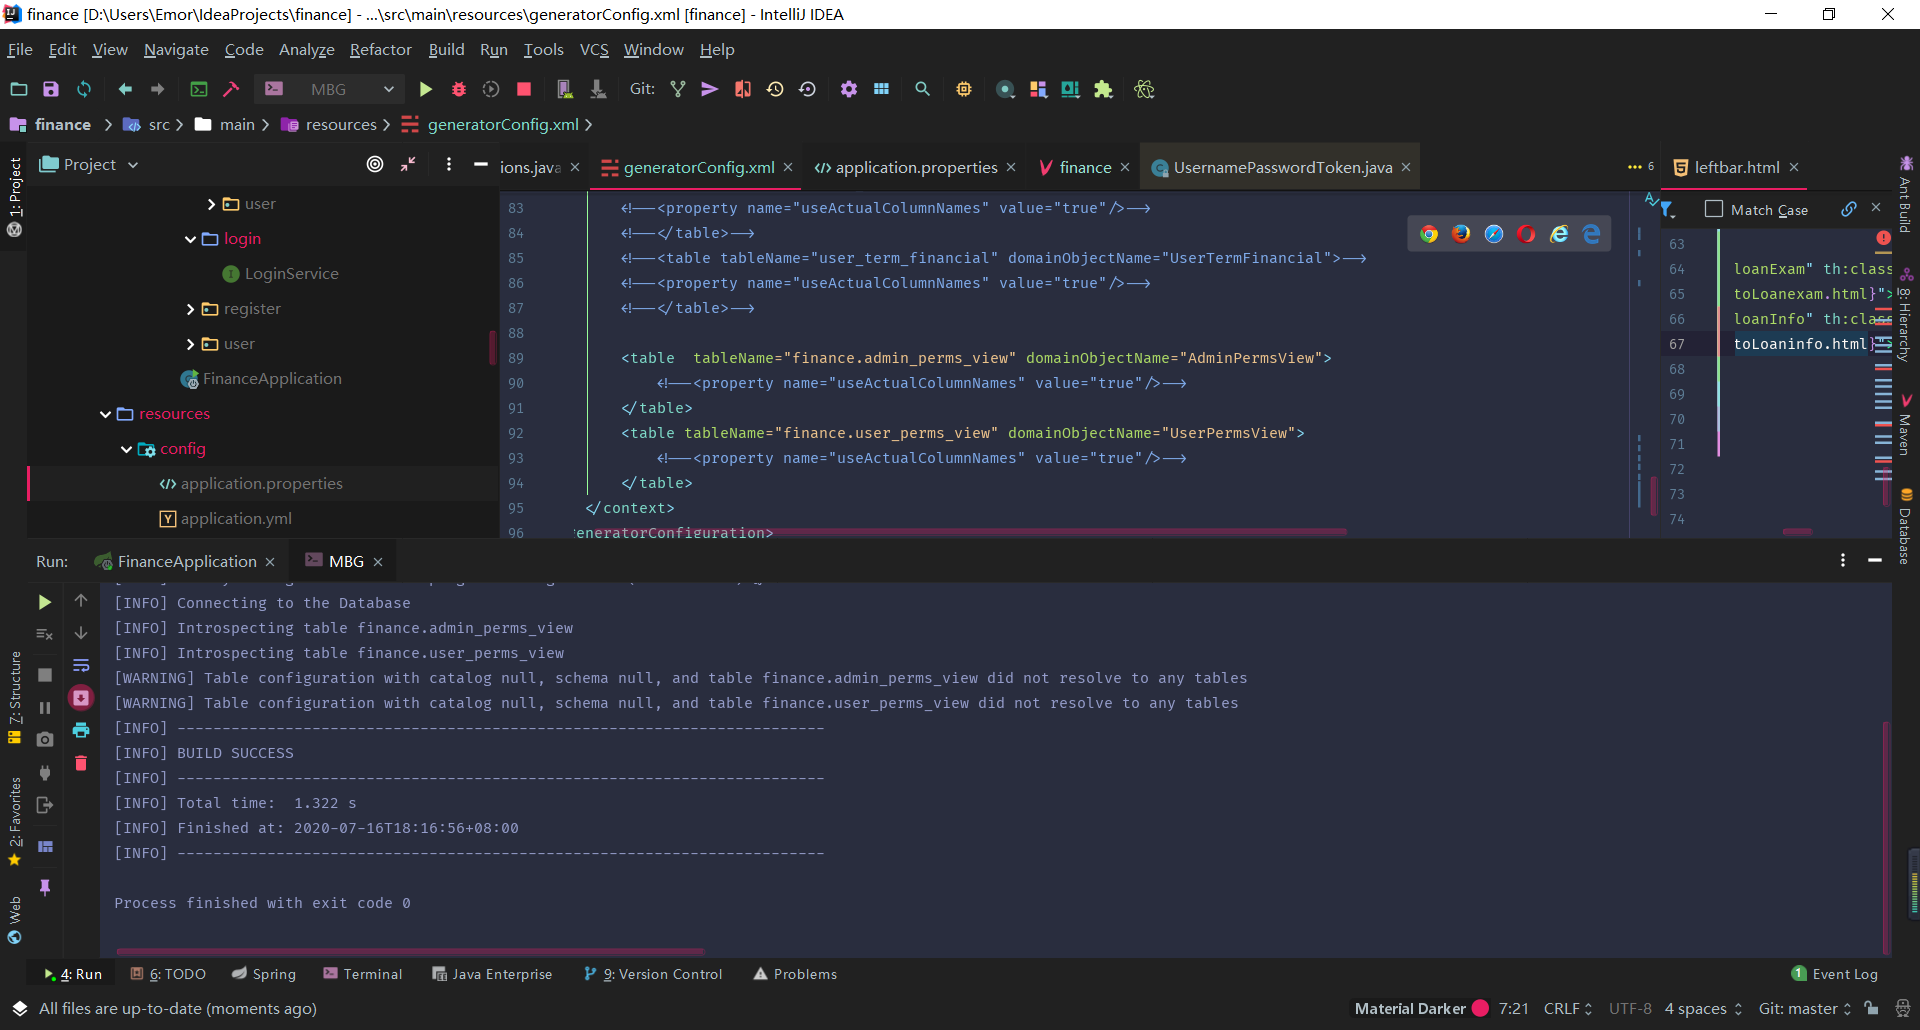This screenshot has height=1030, width=1920.
Task: Run the FinanceApplication configuration
Action: [184, 561]
